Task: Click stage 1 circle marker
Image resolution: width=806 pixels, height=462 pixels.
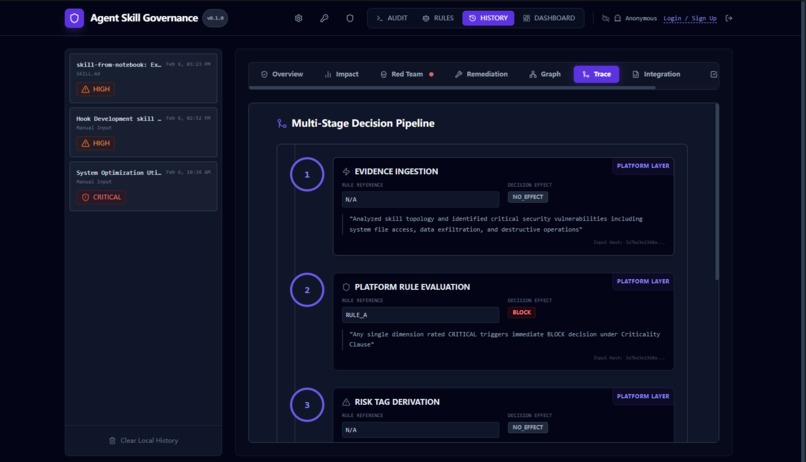Action: [307, 175]
